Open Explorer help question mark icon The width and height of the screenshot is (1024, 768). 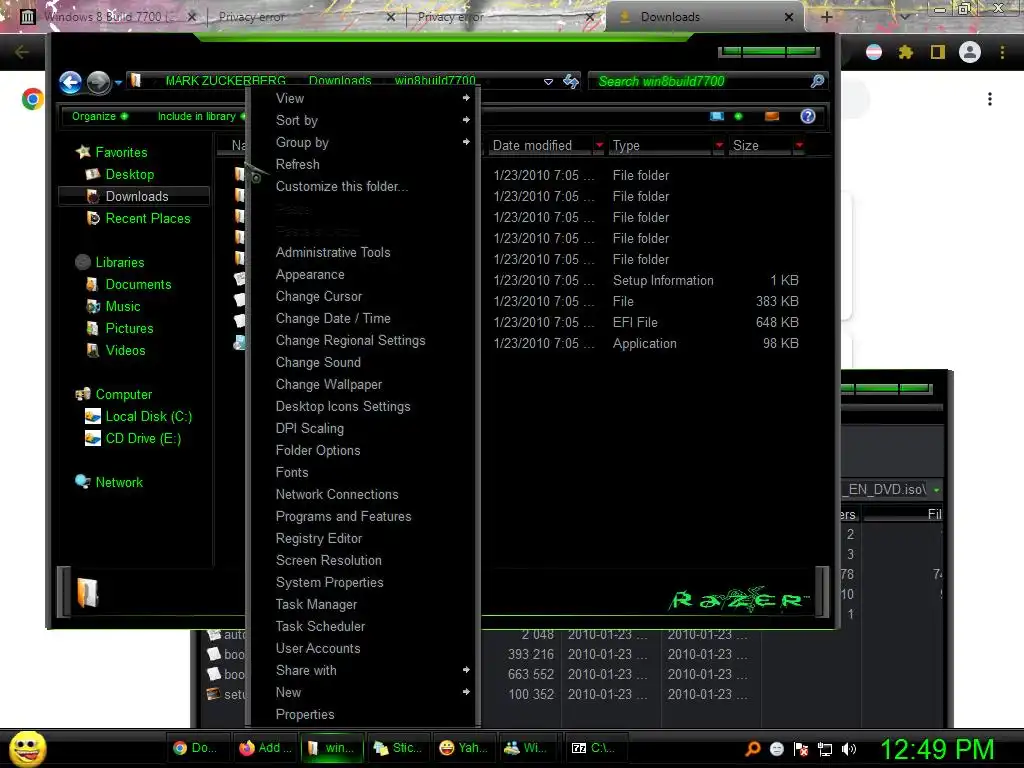808,116
